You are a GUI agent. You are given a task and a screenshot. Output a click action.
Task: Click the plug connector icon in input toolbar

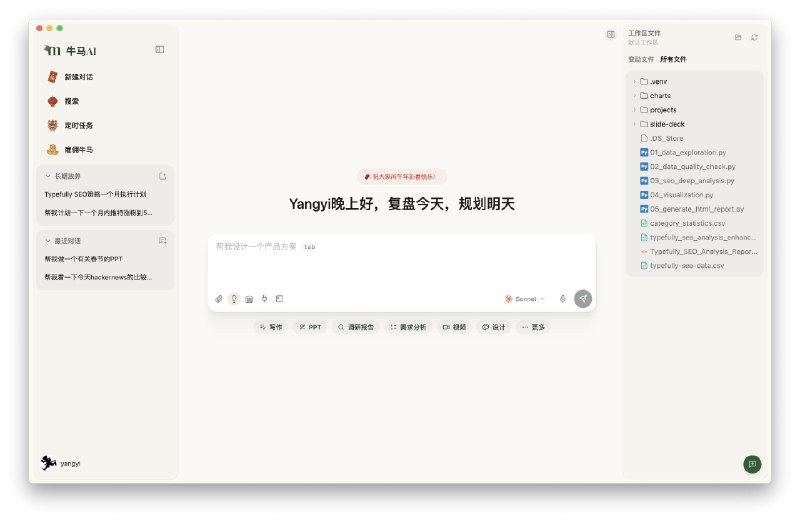tap(264, 299)
